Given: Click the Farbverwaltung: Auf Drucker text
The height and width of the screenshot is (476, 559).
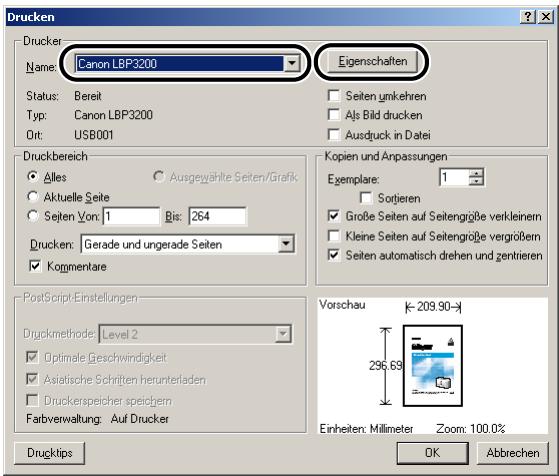Looking at the screenshot, I should point(97,419).
